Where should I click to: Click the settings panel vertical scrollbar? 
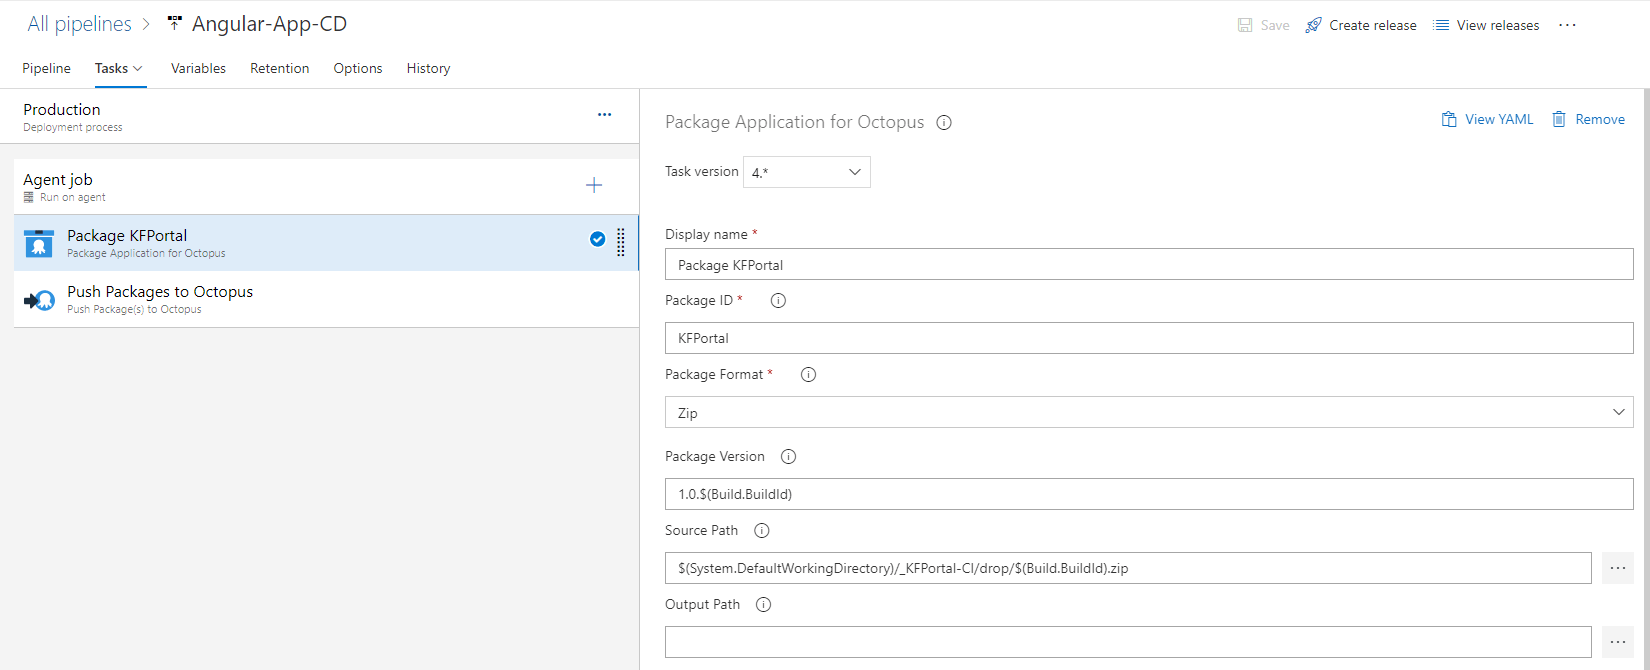(1645, 379)
